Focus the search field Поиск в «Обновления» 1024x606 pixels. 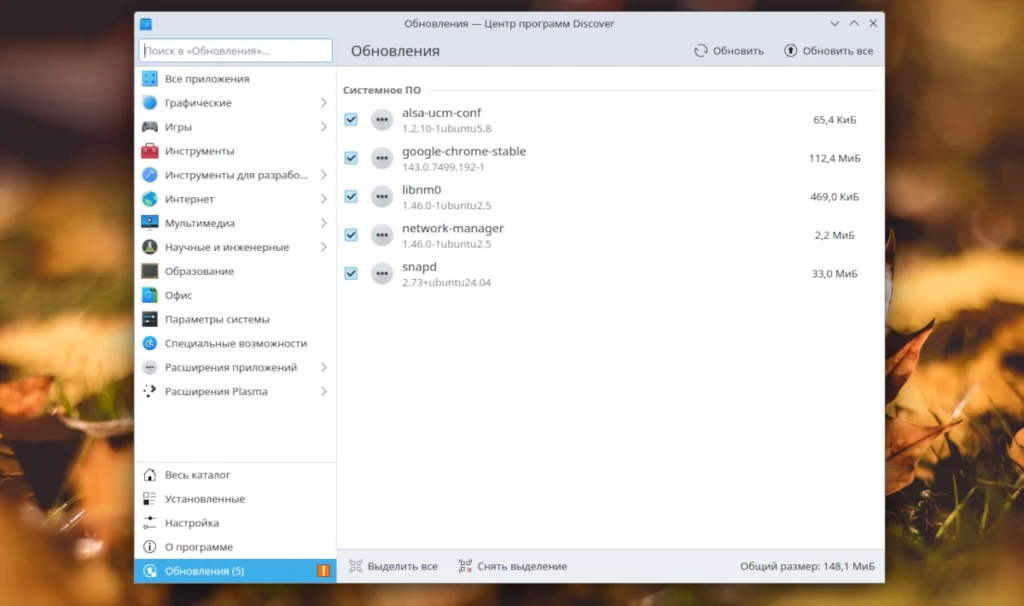pos(235,50)
